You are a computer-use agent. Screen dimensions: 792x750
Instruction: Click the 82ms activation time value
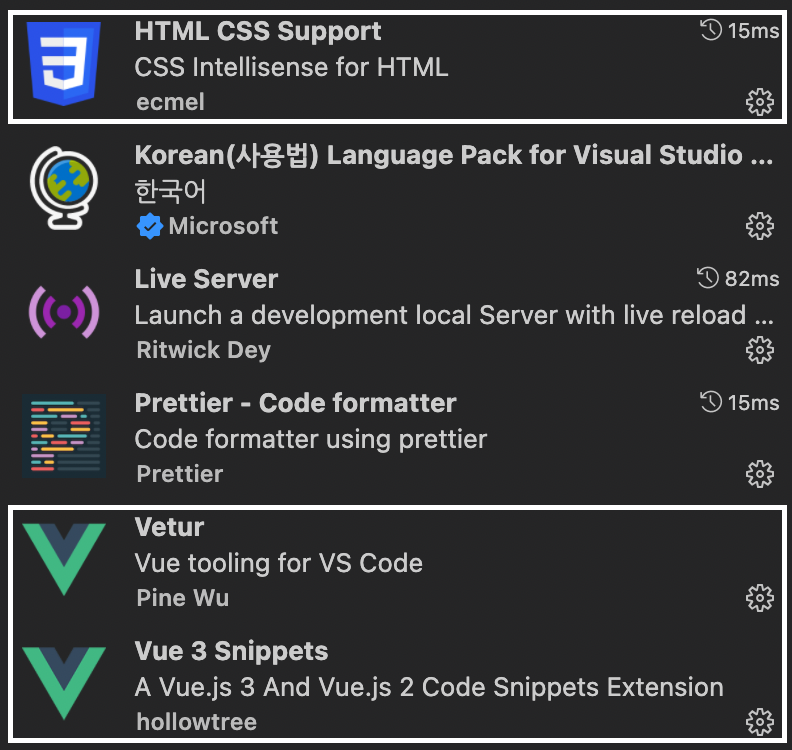752,279
